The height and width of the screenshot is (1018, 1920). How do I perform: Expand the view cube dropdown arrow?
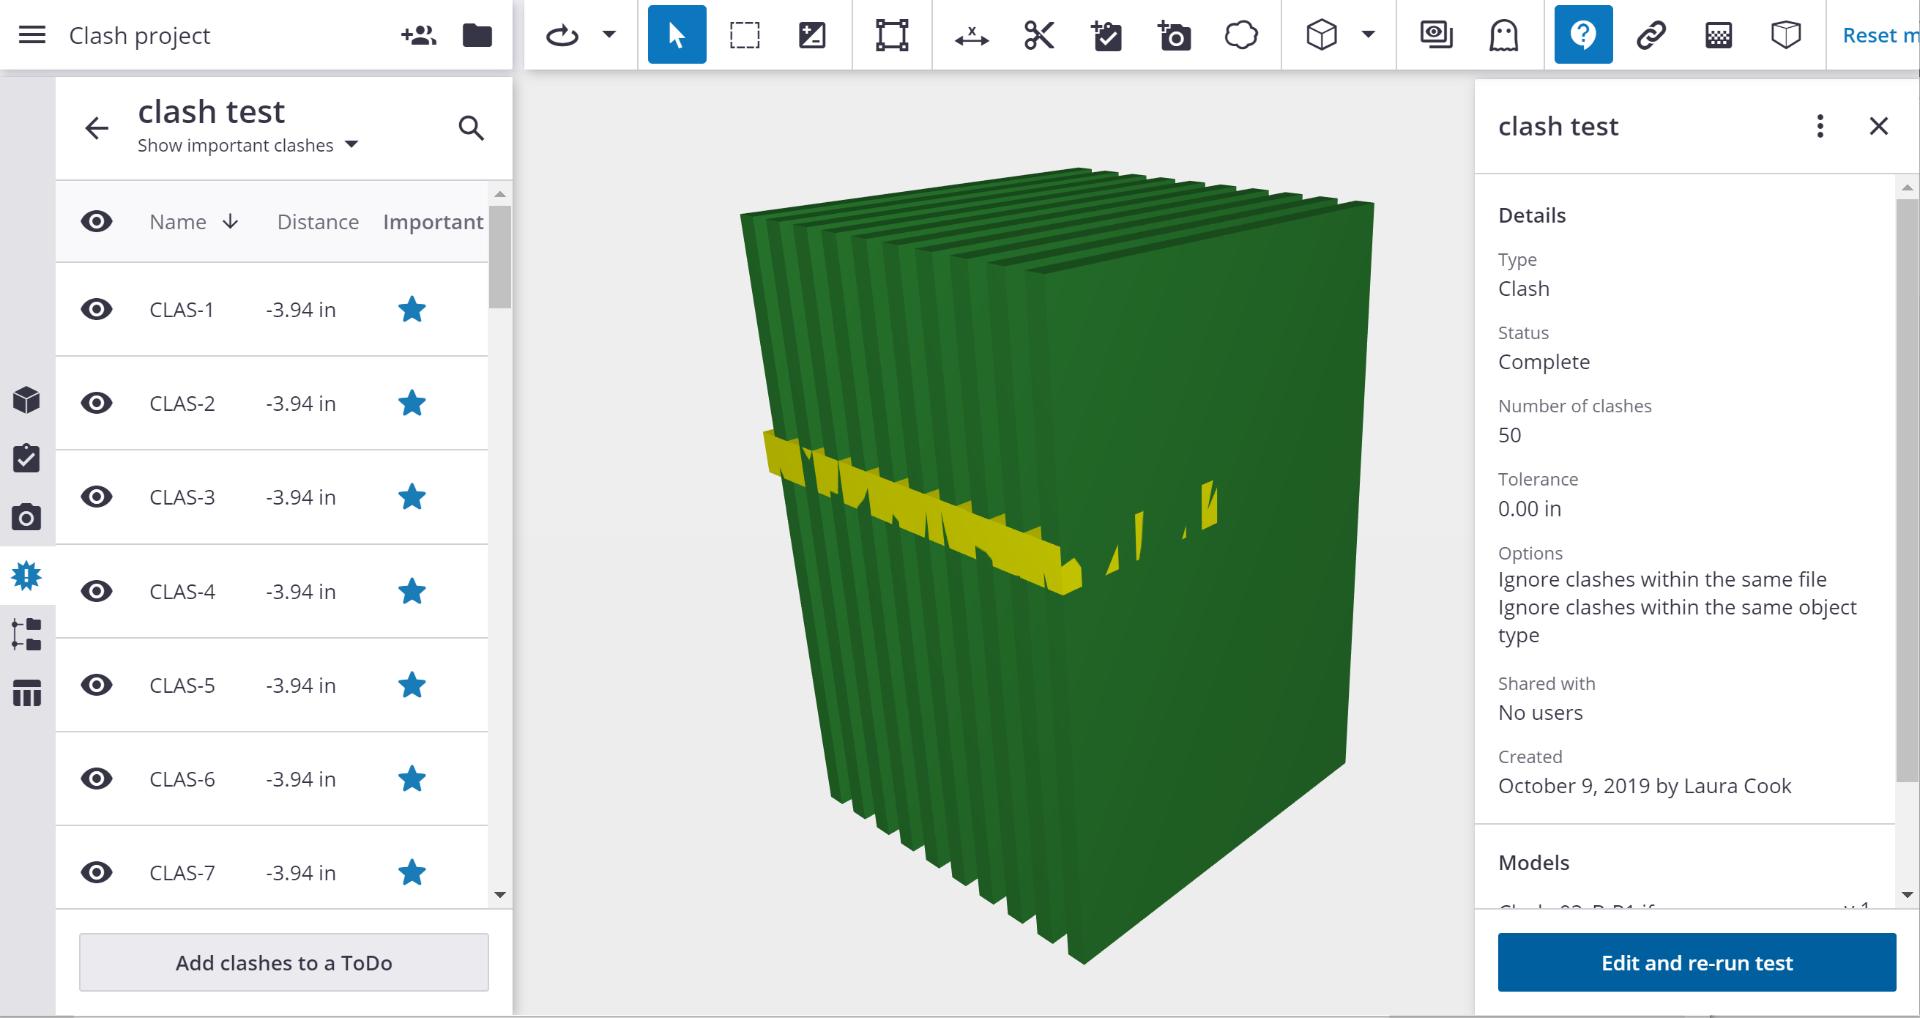(1368, 35)
